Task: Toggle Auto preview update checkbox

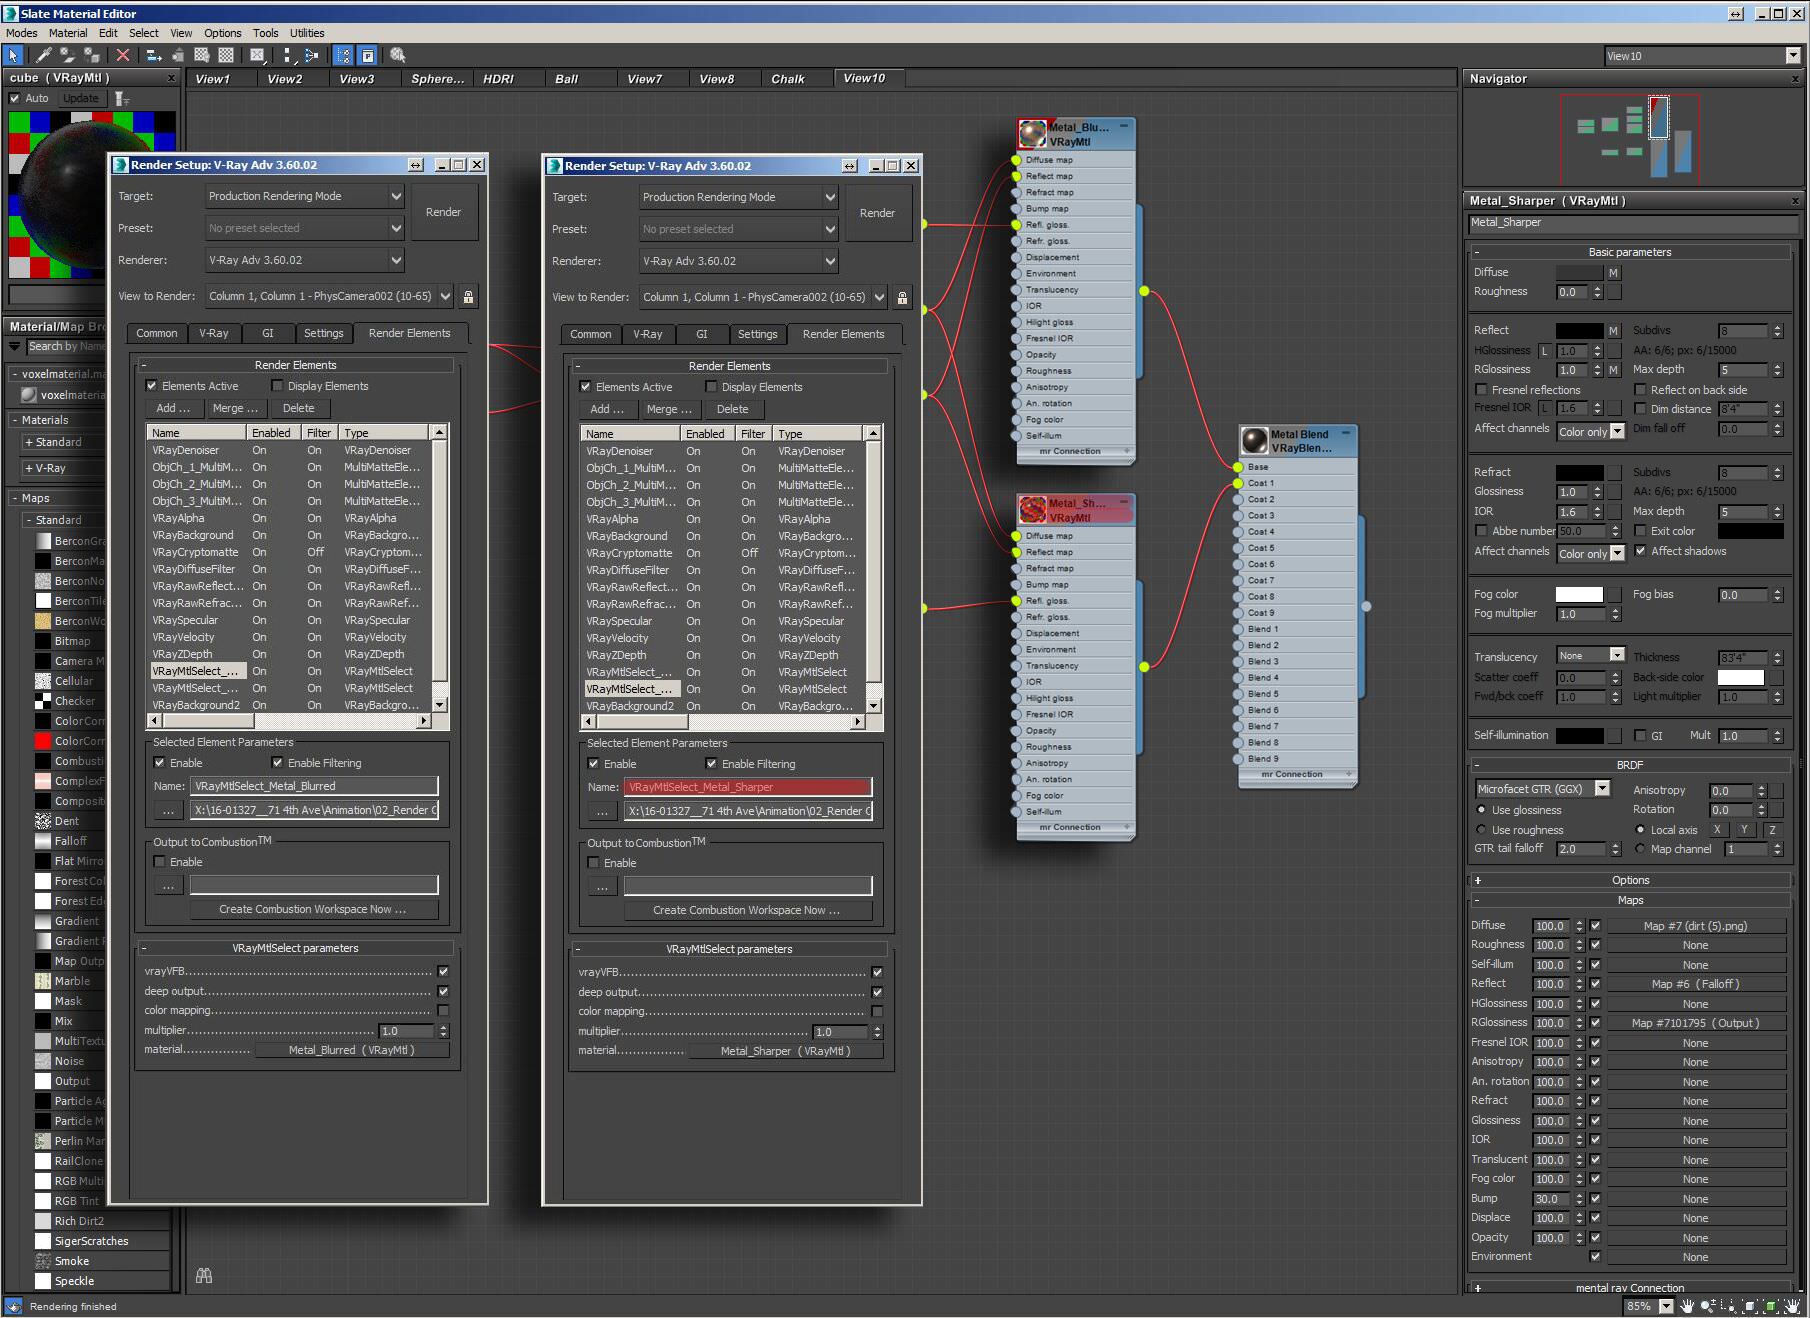Action: pos(15,98)
